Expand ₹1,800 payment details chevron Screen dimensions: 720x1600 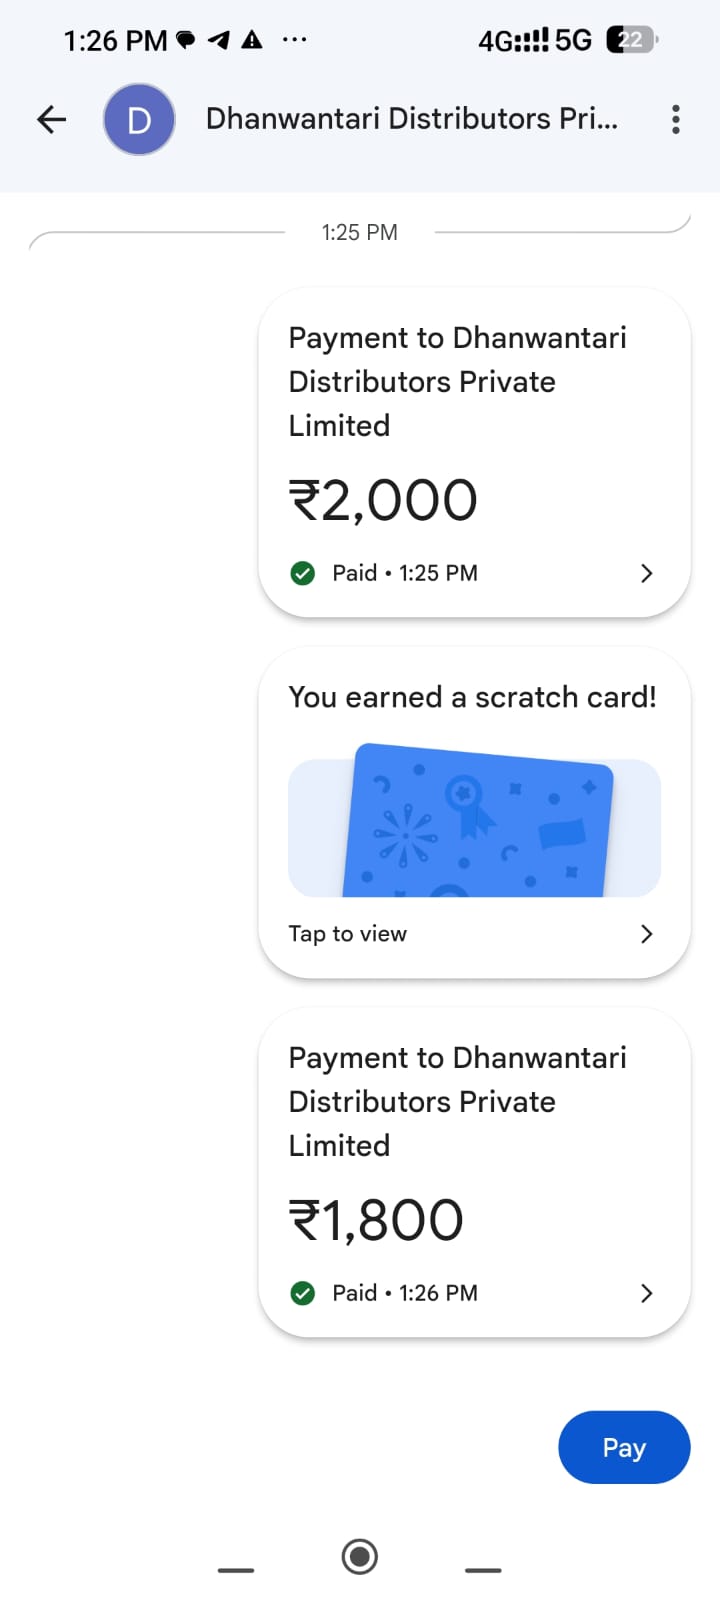pyautogui.click(x=646, y=1293)
